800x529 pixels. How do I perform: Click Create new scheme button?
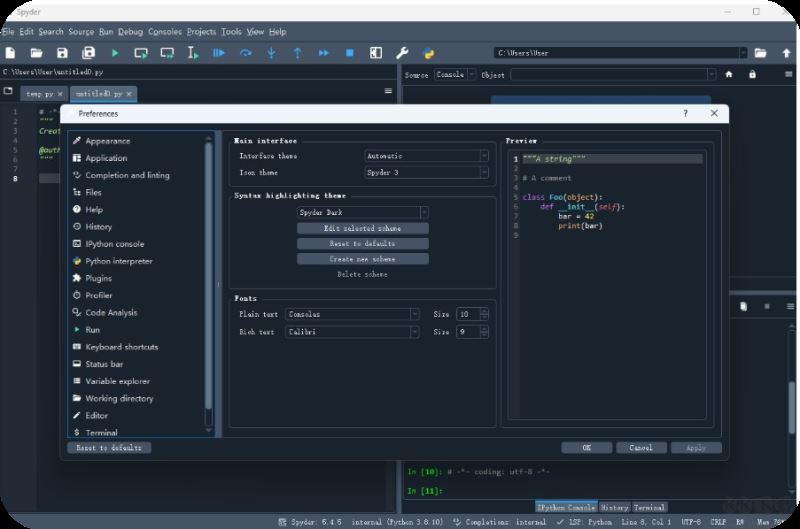[x=362, y=259]
